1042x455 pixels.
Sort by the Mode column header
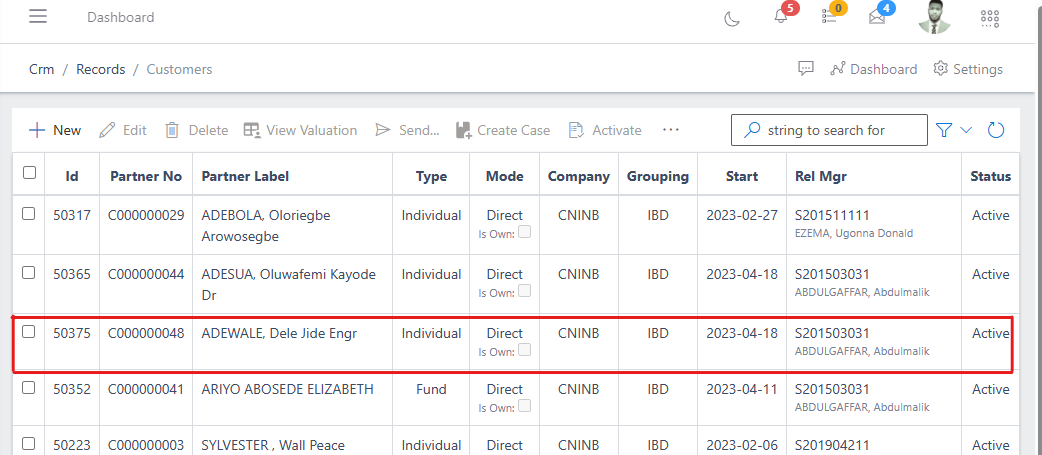pyautogui.click(x=504, y=176)
